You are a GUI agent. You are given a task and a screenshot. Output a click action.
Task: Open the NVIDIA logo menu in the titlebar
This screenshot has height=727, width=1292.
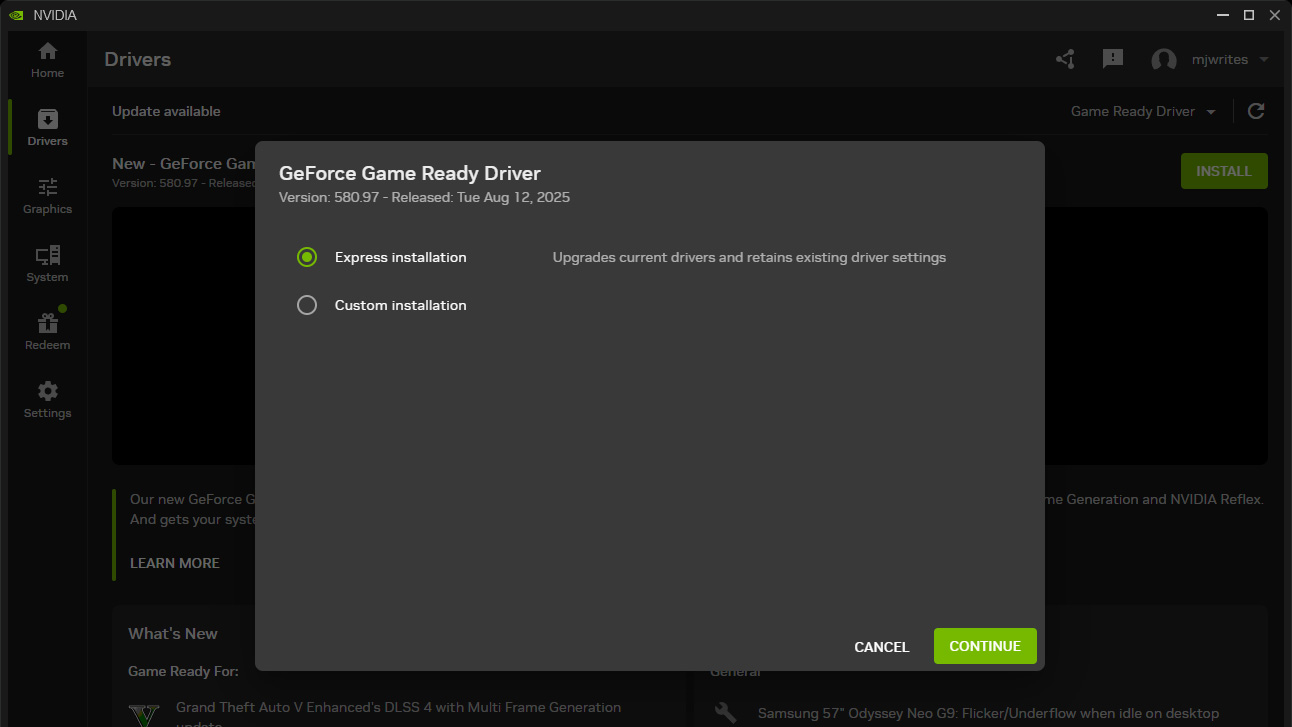point(16,14)
